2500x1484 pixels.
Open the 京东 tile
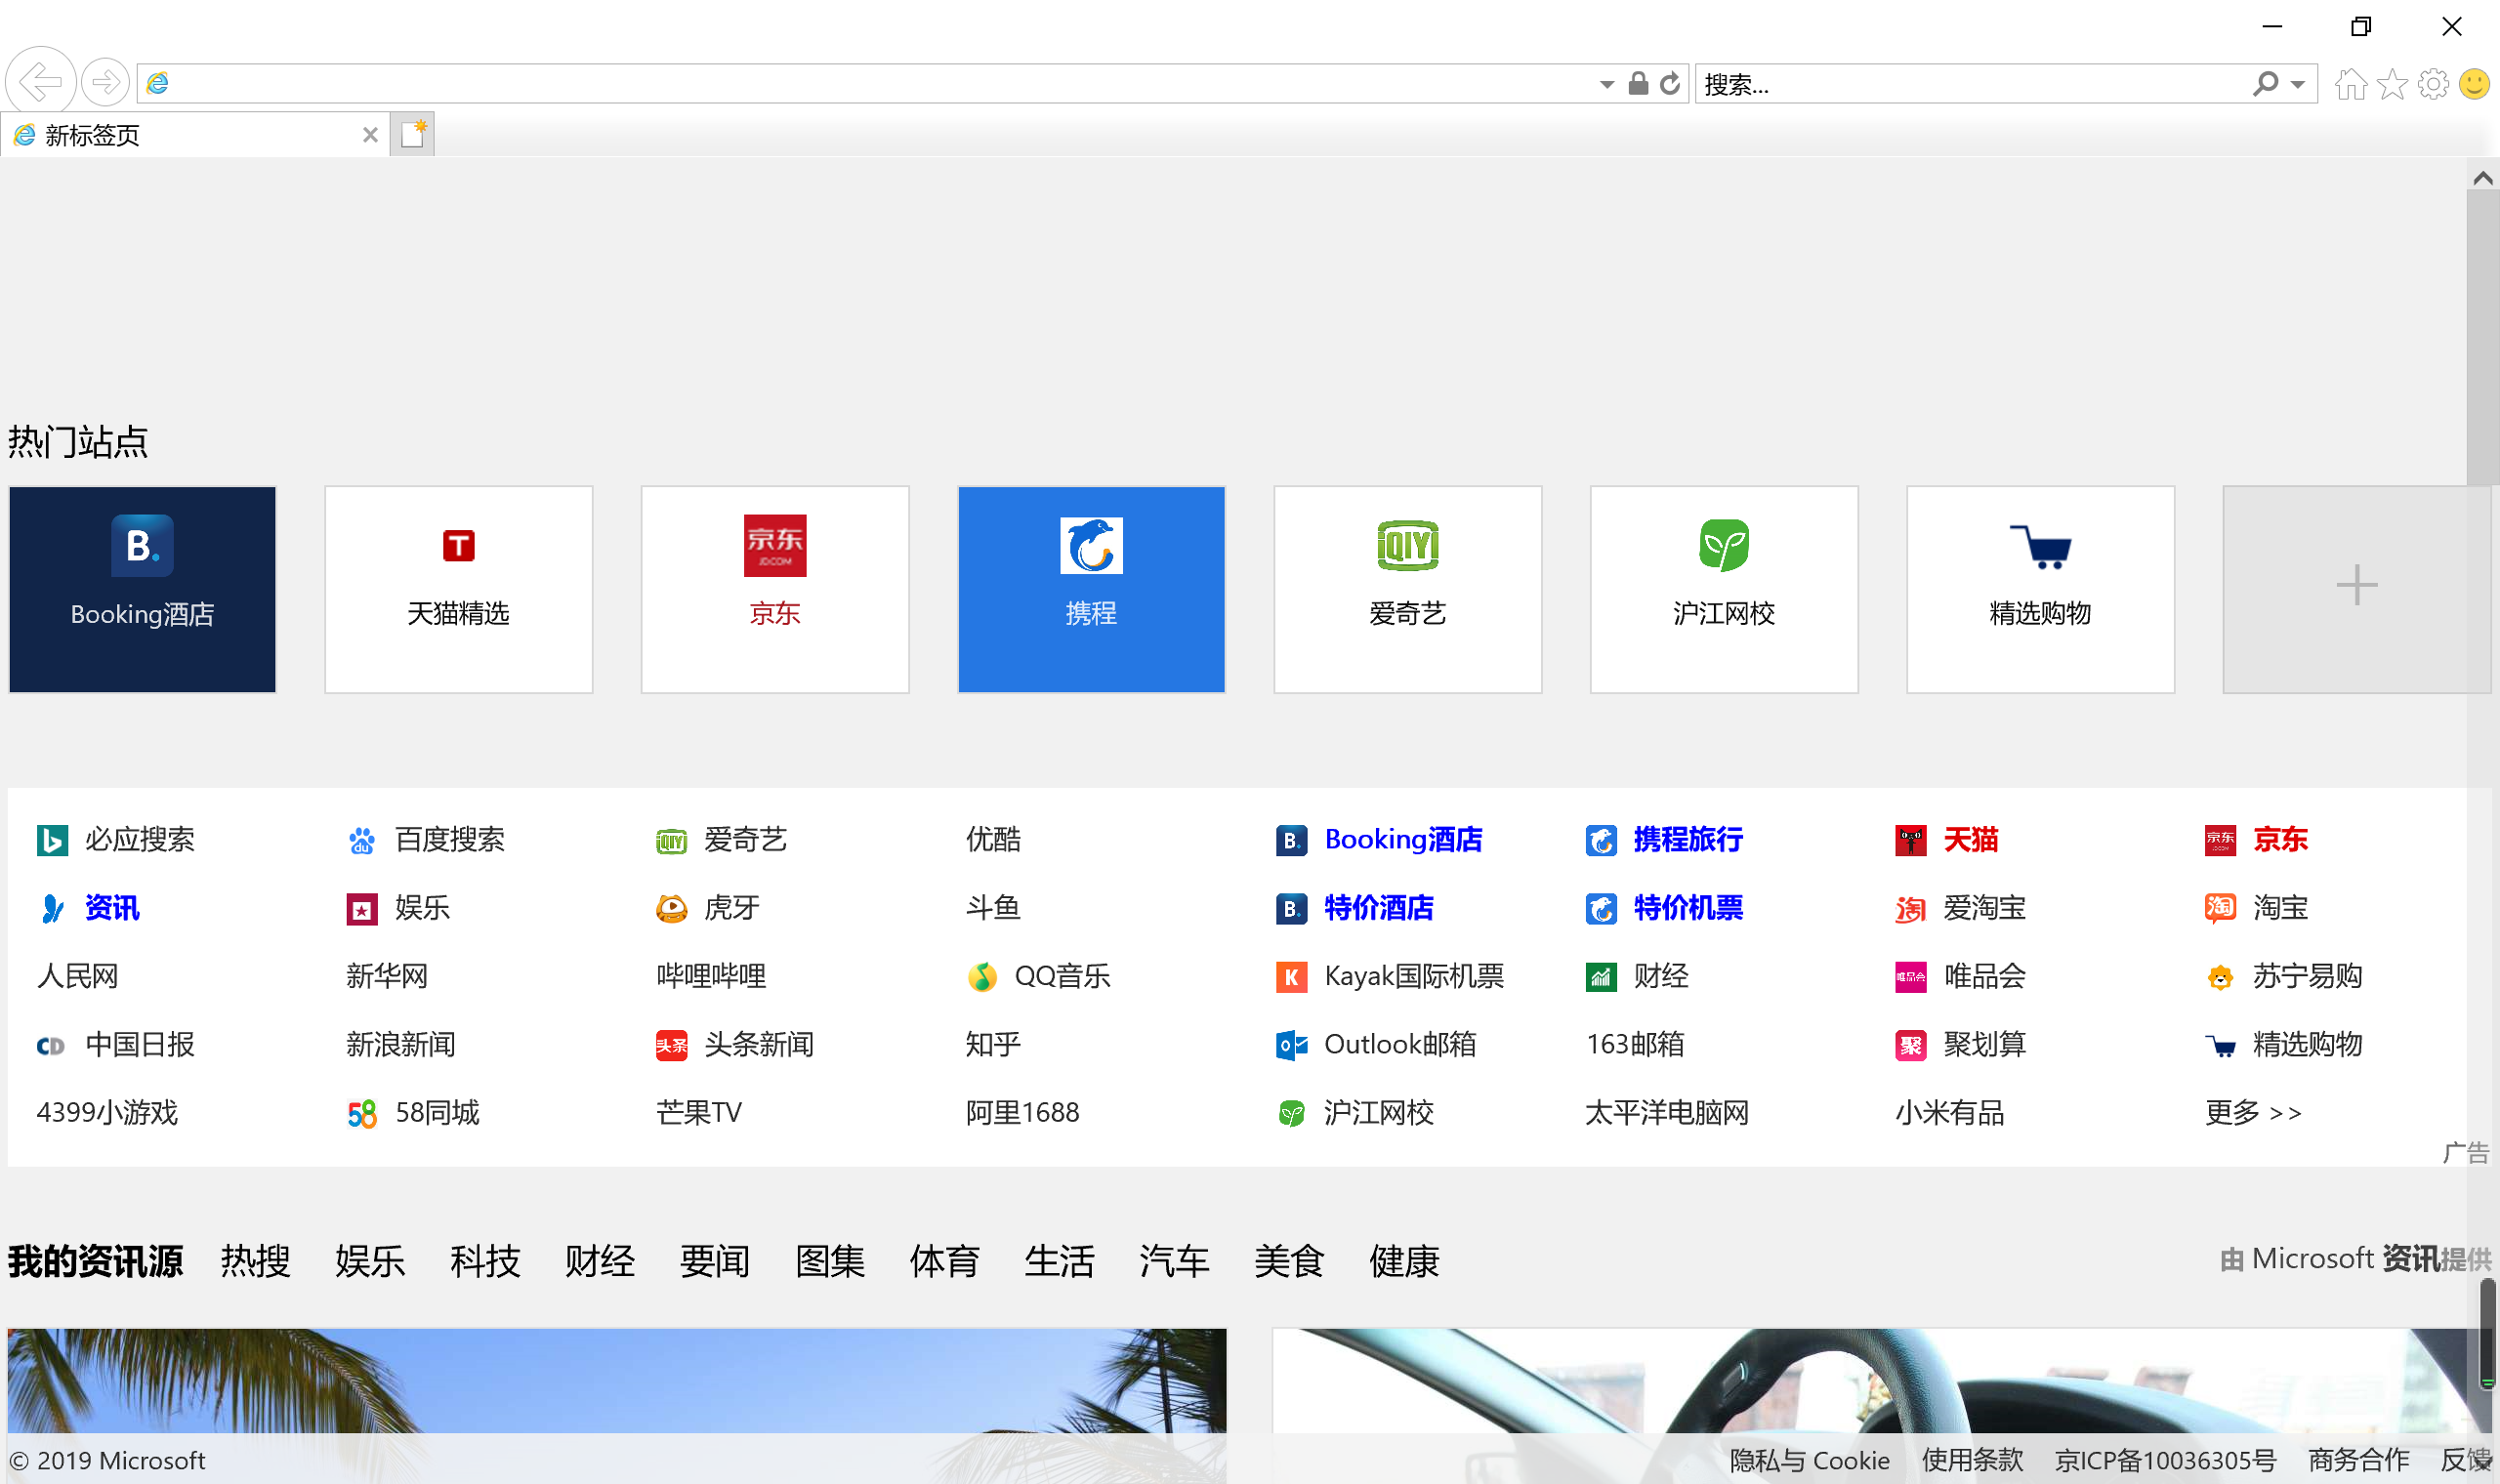point(775,589)
